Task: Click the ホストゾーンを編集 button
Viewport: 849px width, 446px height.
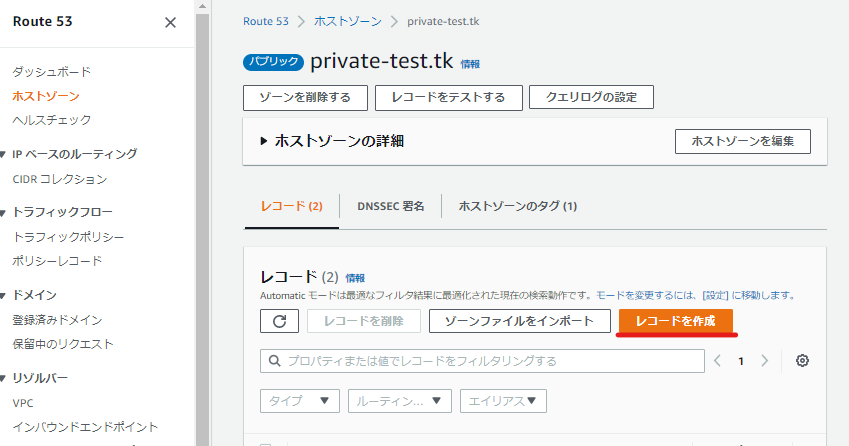Action: [x=742, y=142]
